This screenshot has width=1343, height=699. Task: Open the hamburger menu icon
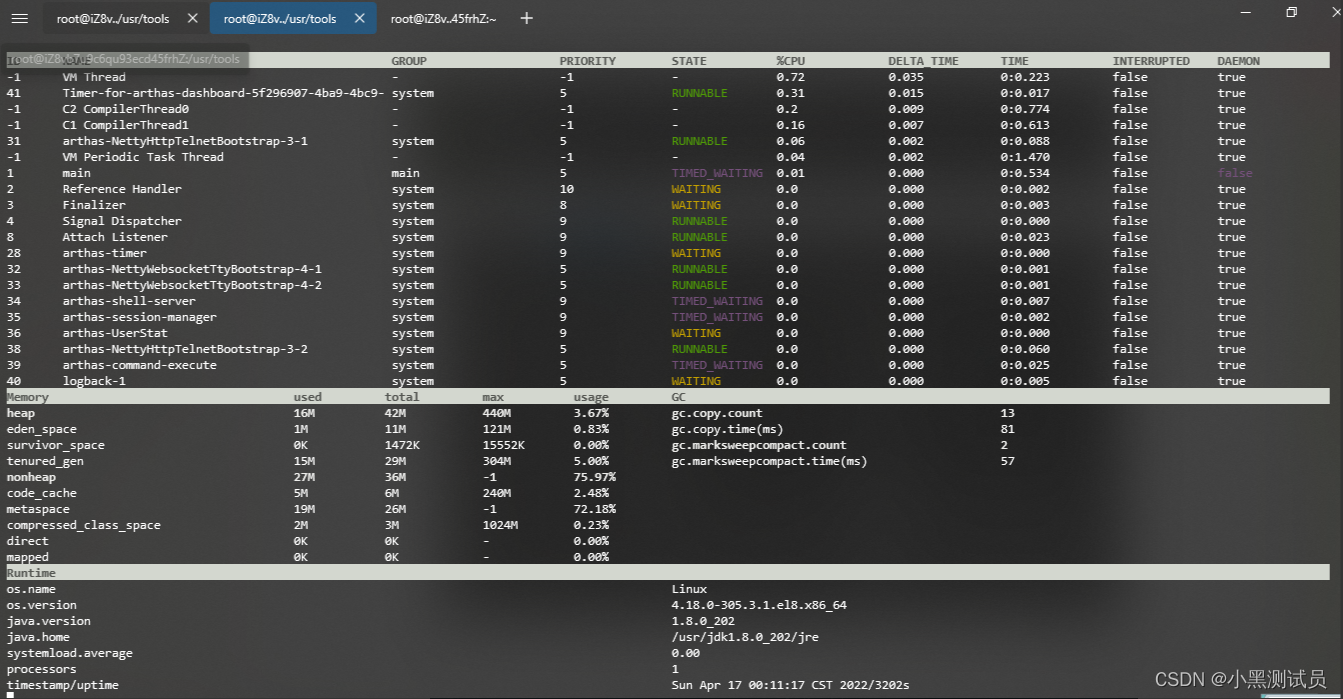click(x=20, y=18)
